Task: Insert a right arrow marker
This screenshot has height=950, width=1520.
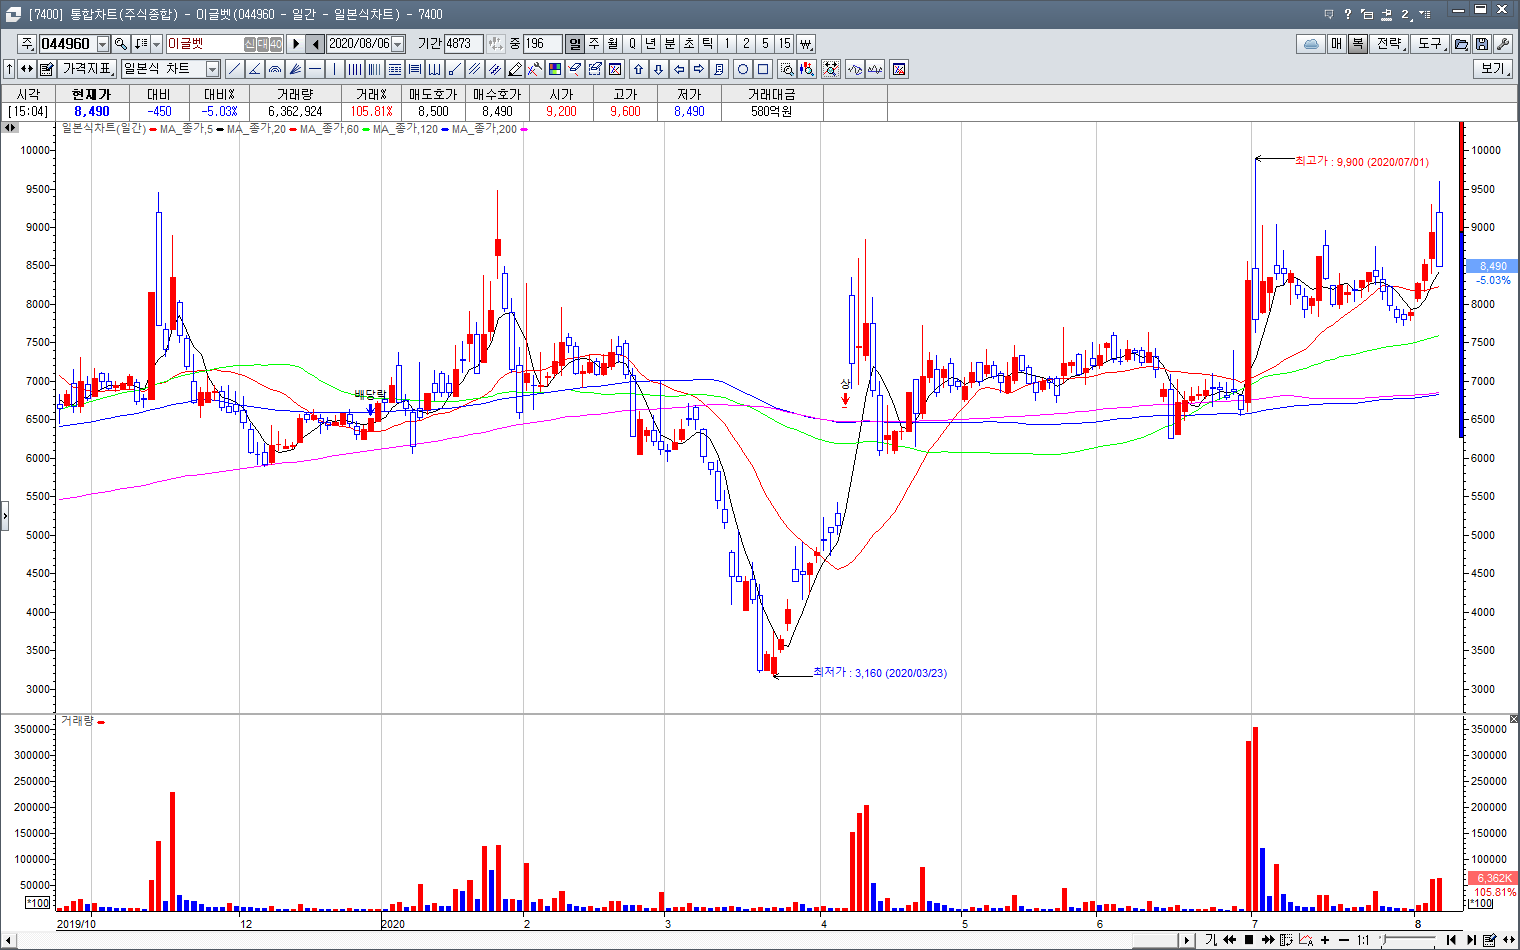Action: point(699,69)
